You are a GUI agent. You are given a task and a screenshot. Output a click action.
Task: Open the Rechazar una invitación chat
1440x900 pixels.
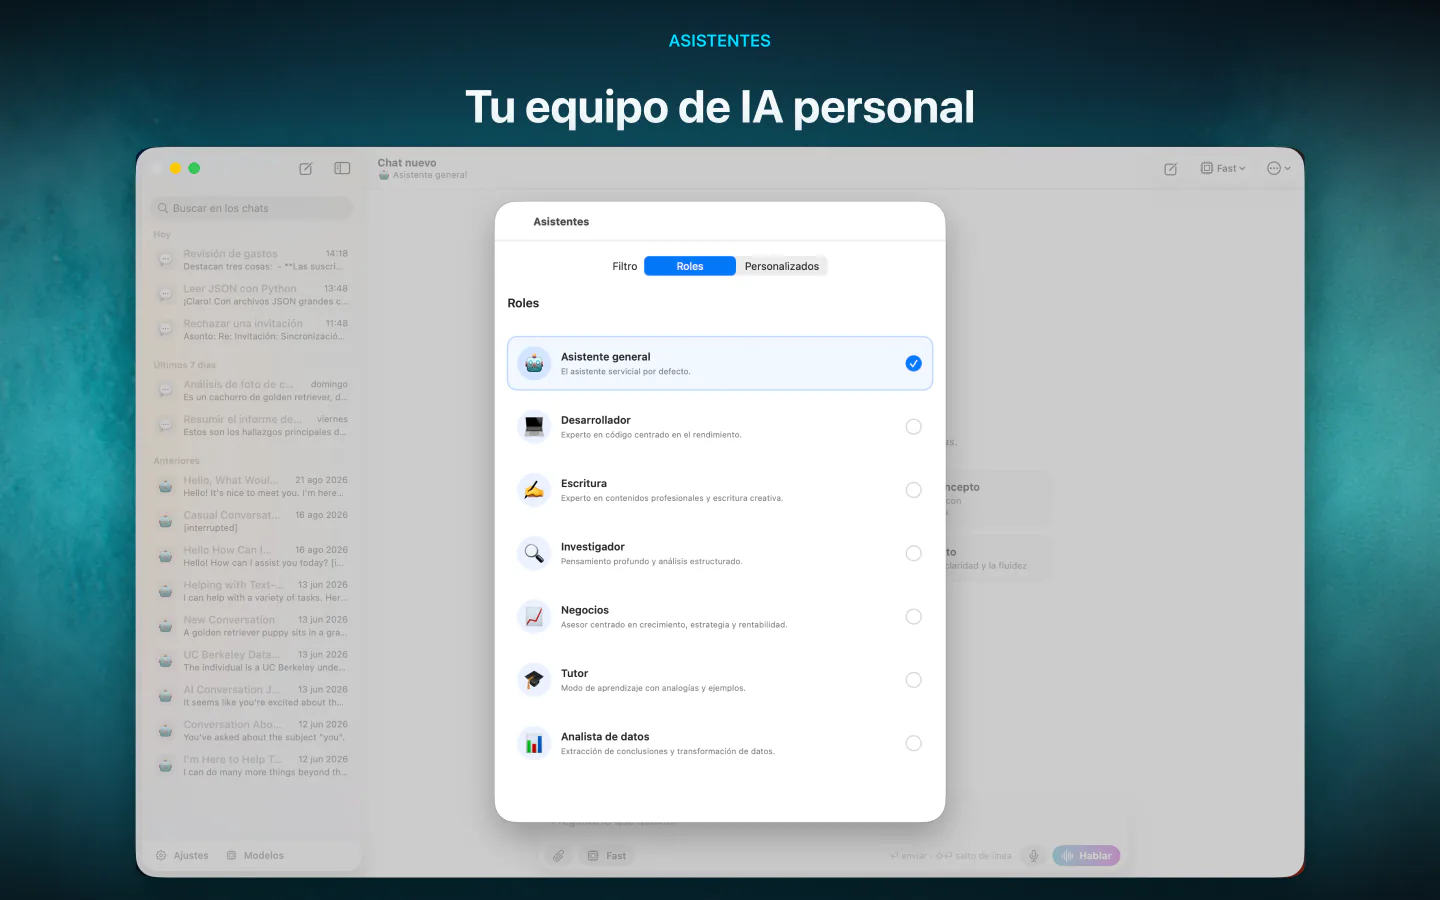252,330
